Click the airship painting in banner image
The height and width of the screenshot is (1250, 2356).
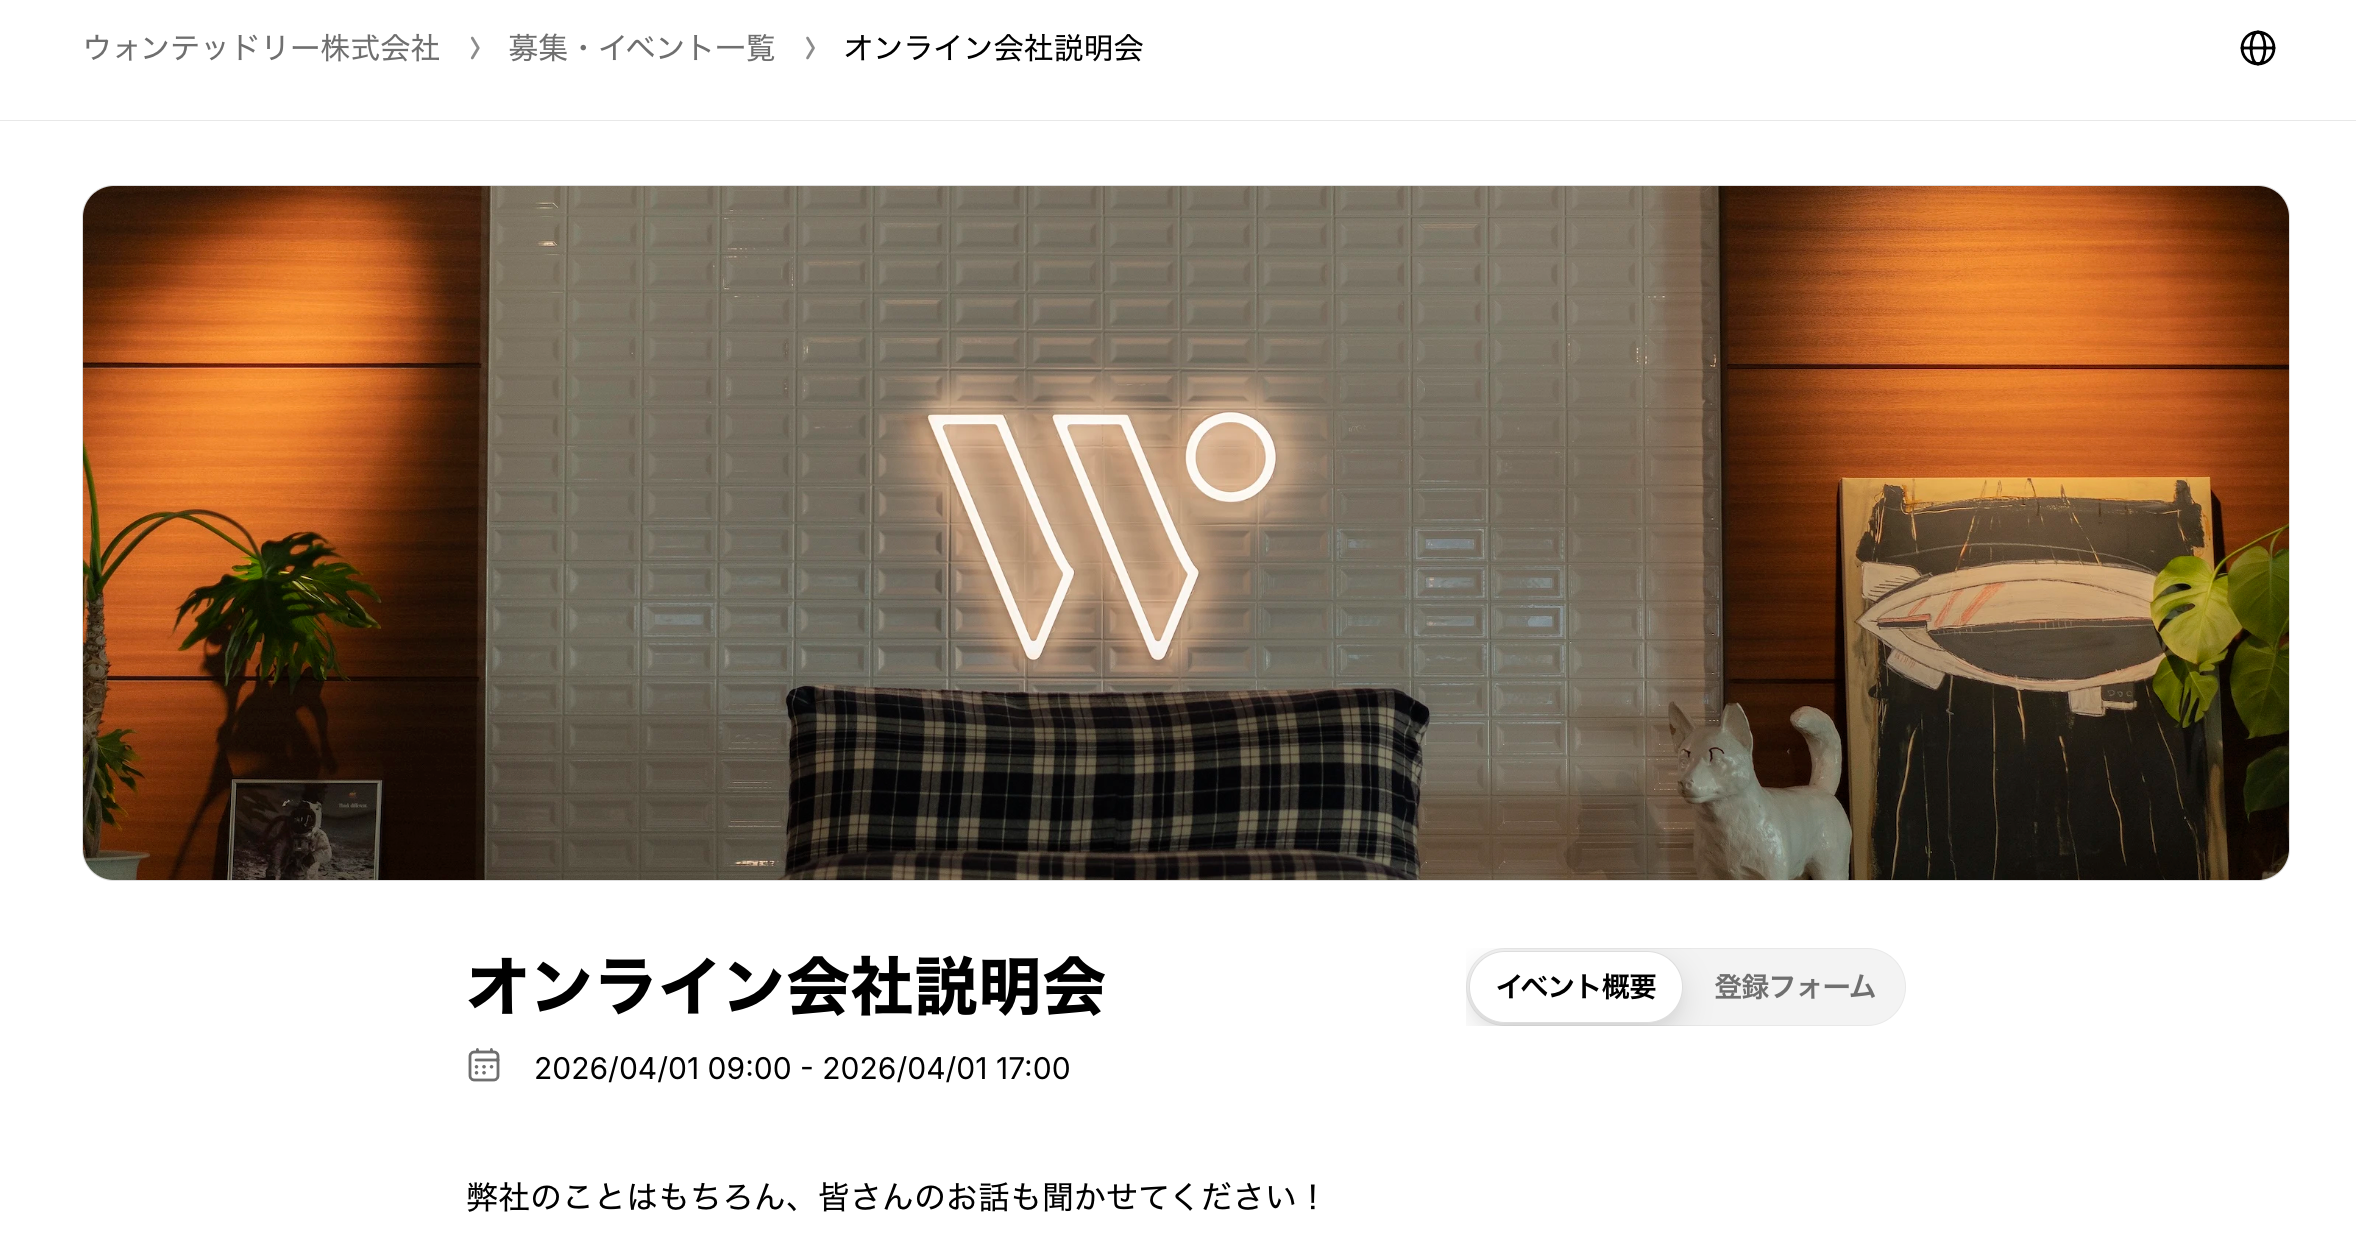coord(2030,678)
